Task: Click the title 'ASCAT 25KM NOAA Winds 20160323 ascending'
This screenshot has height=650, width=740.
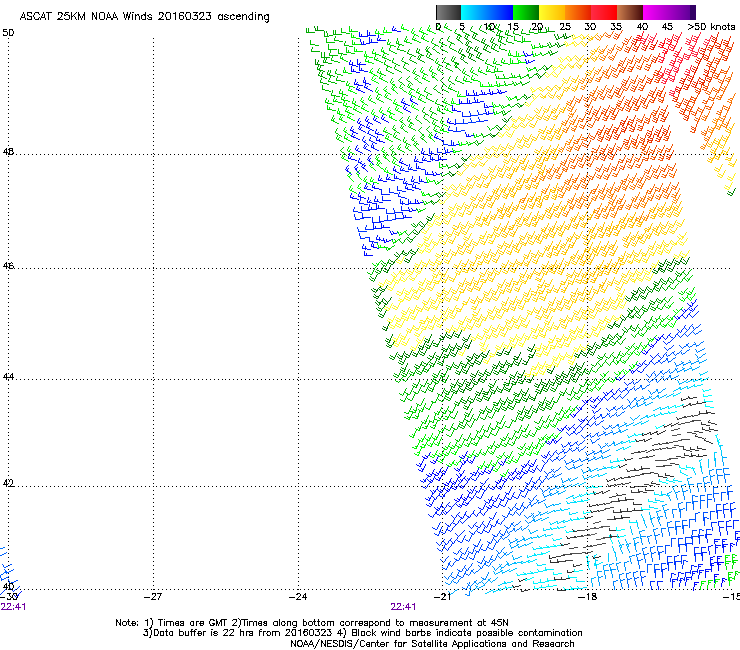Action: coord(144,17)
